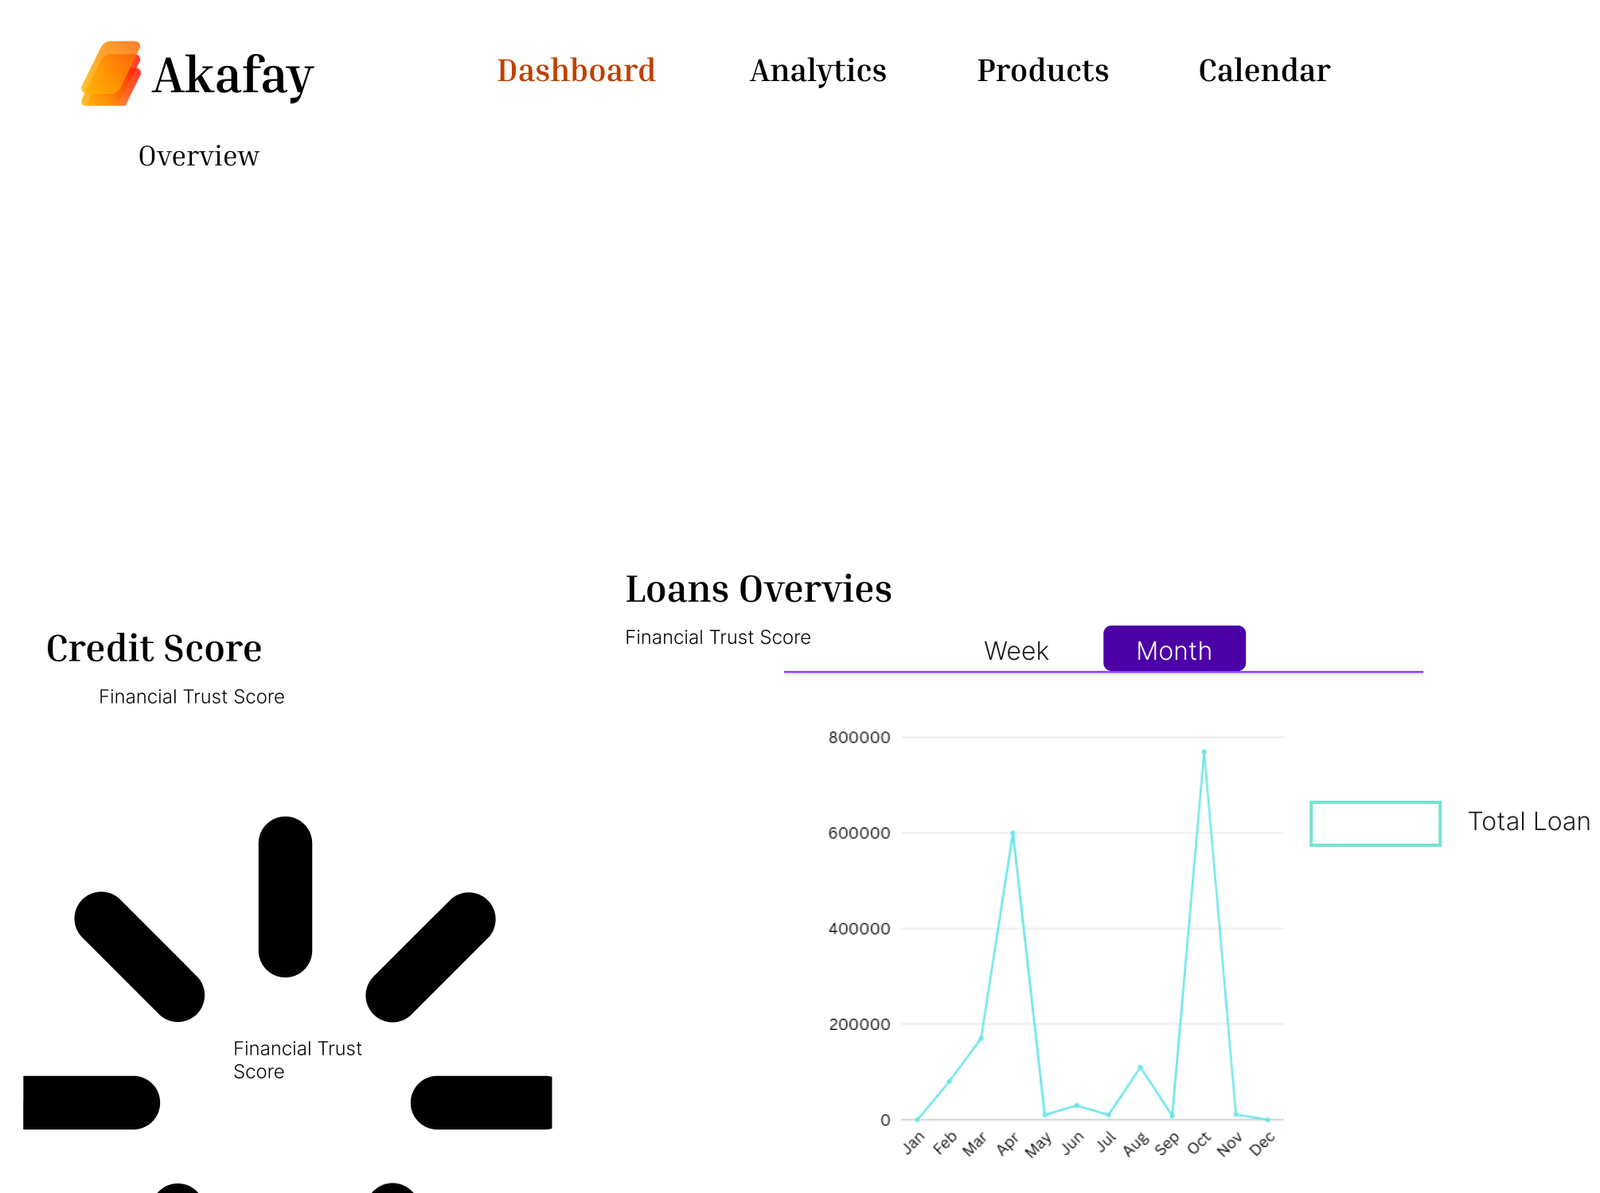1600x1193 pixels.
Task: Click the right horizontal spinner bar
Action: coord(482,1102)
